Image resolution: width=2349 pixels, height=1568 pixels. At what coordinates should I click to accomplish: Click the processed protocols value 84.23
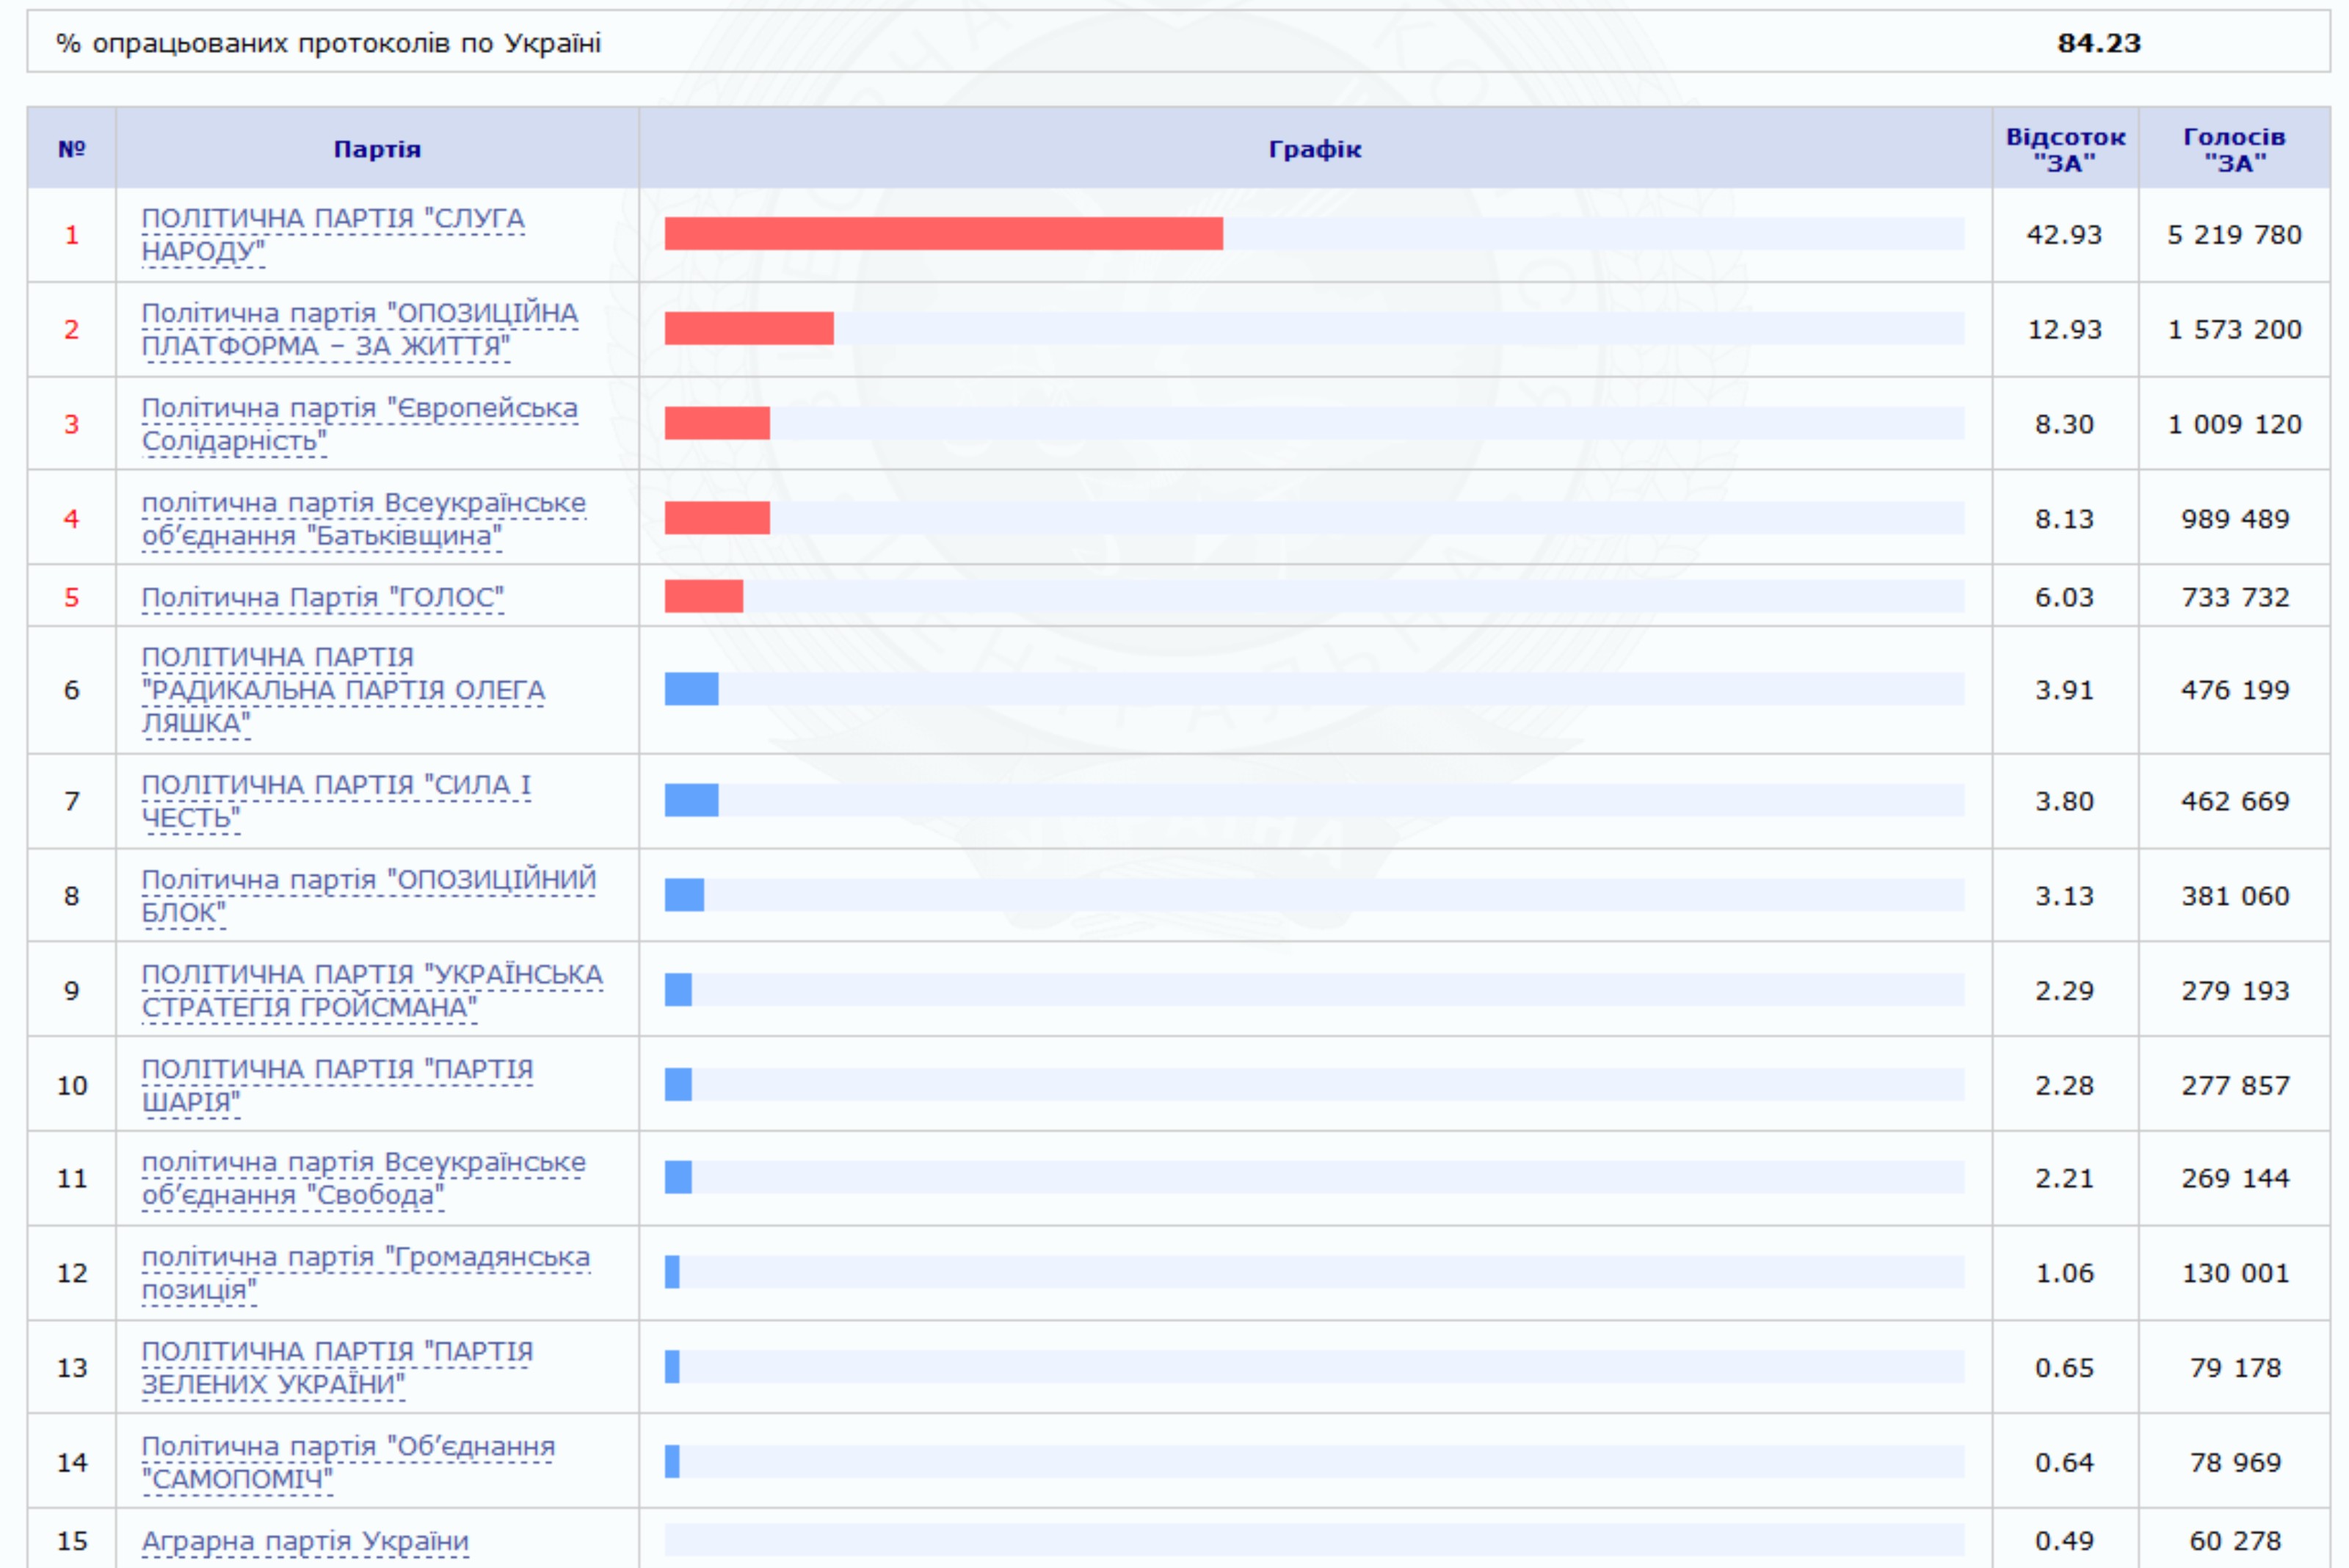pyautogui.click(x=2099, y=43)
